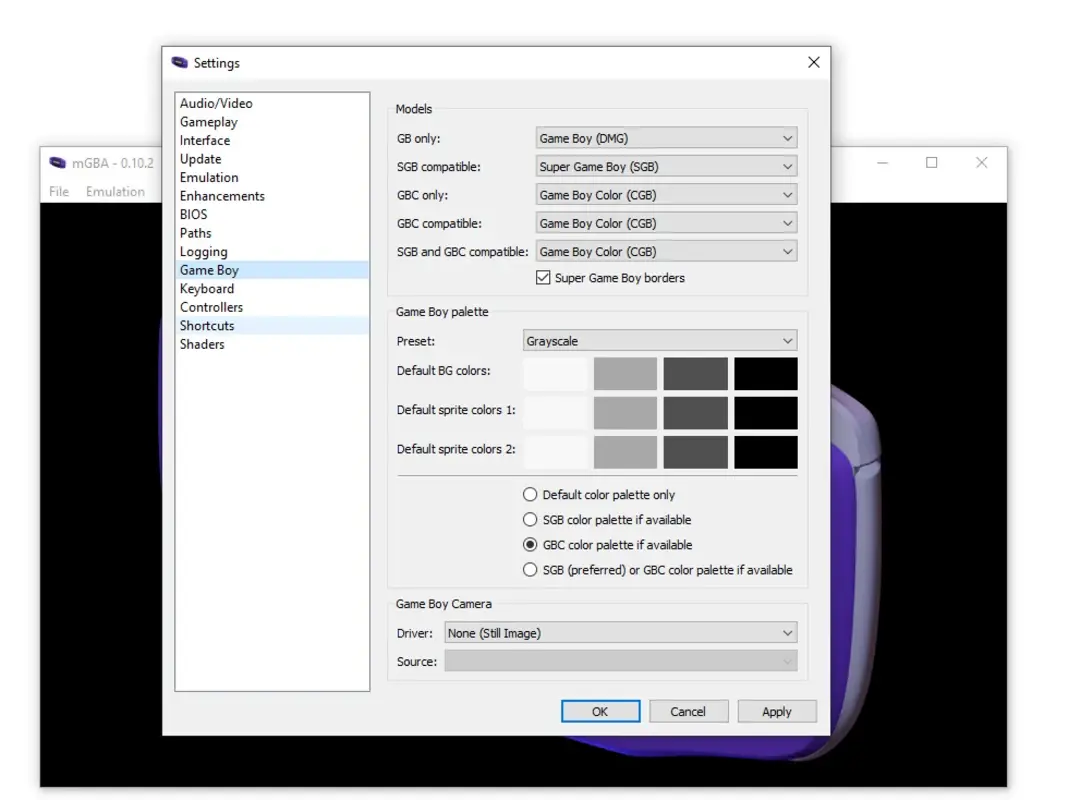Select the Shaders settings category

click(202, 344)
